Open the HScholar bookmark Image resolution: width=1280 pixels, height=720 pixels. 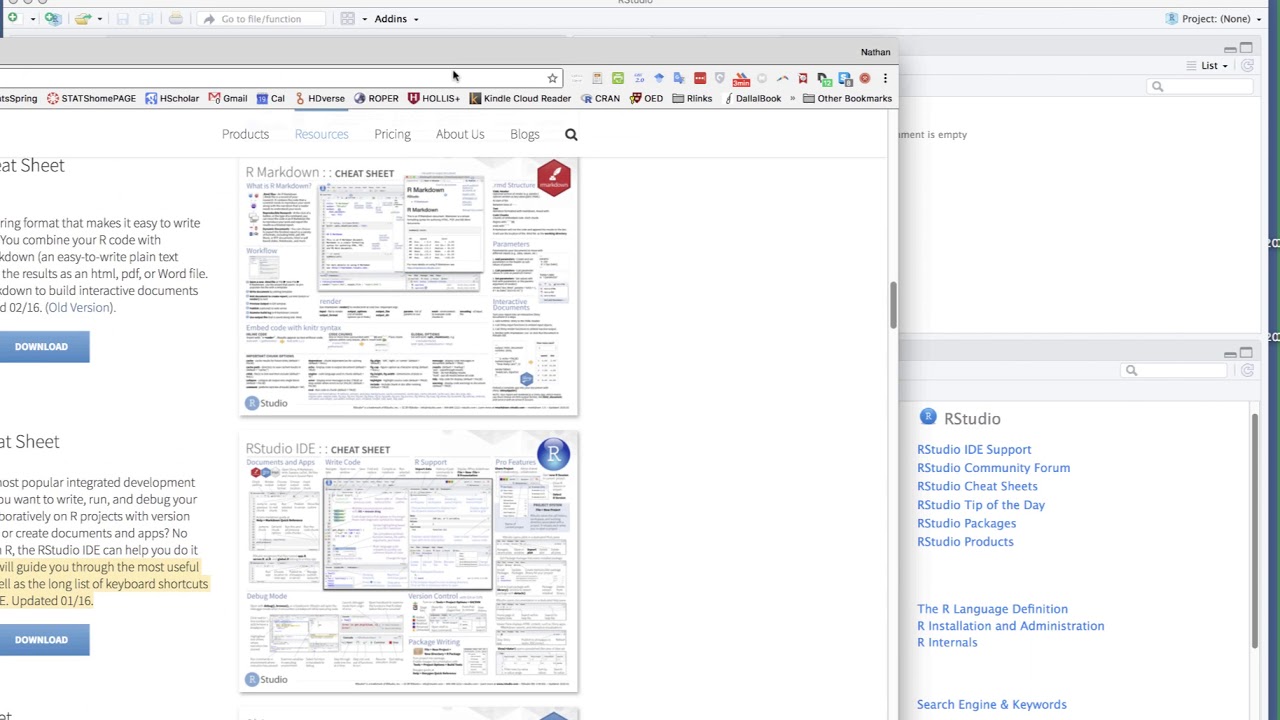172,98
